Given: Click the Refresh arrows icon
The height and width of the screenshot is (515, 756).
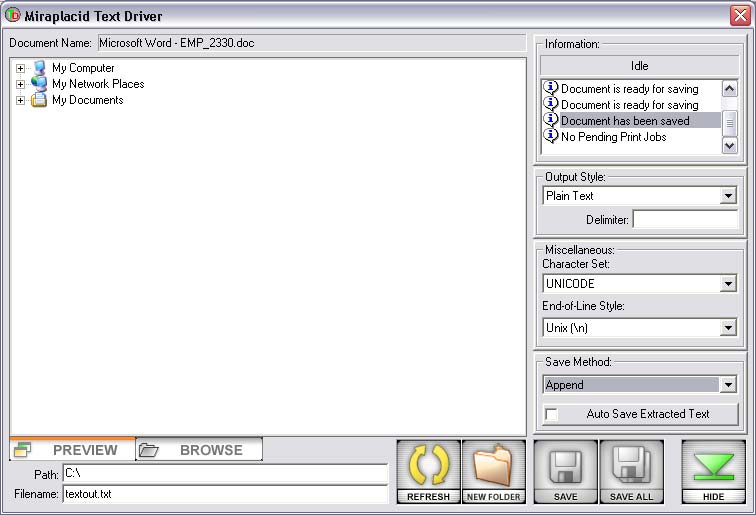Looking at the screenshot, I should pyautogui.click(x=428, y=471).
